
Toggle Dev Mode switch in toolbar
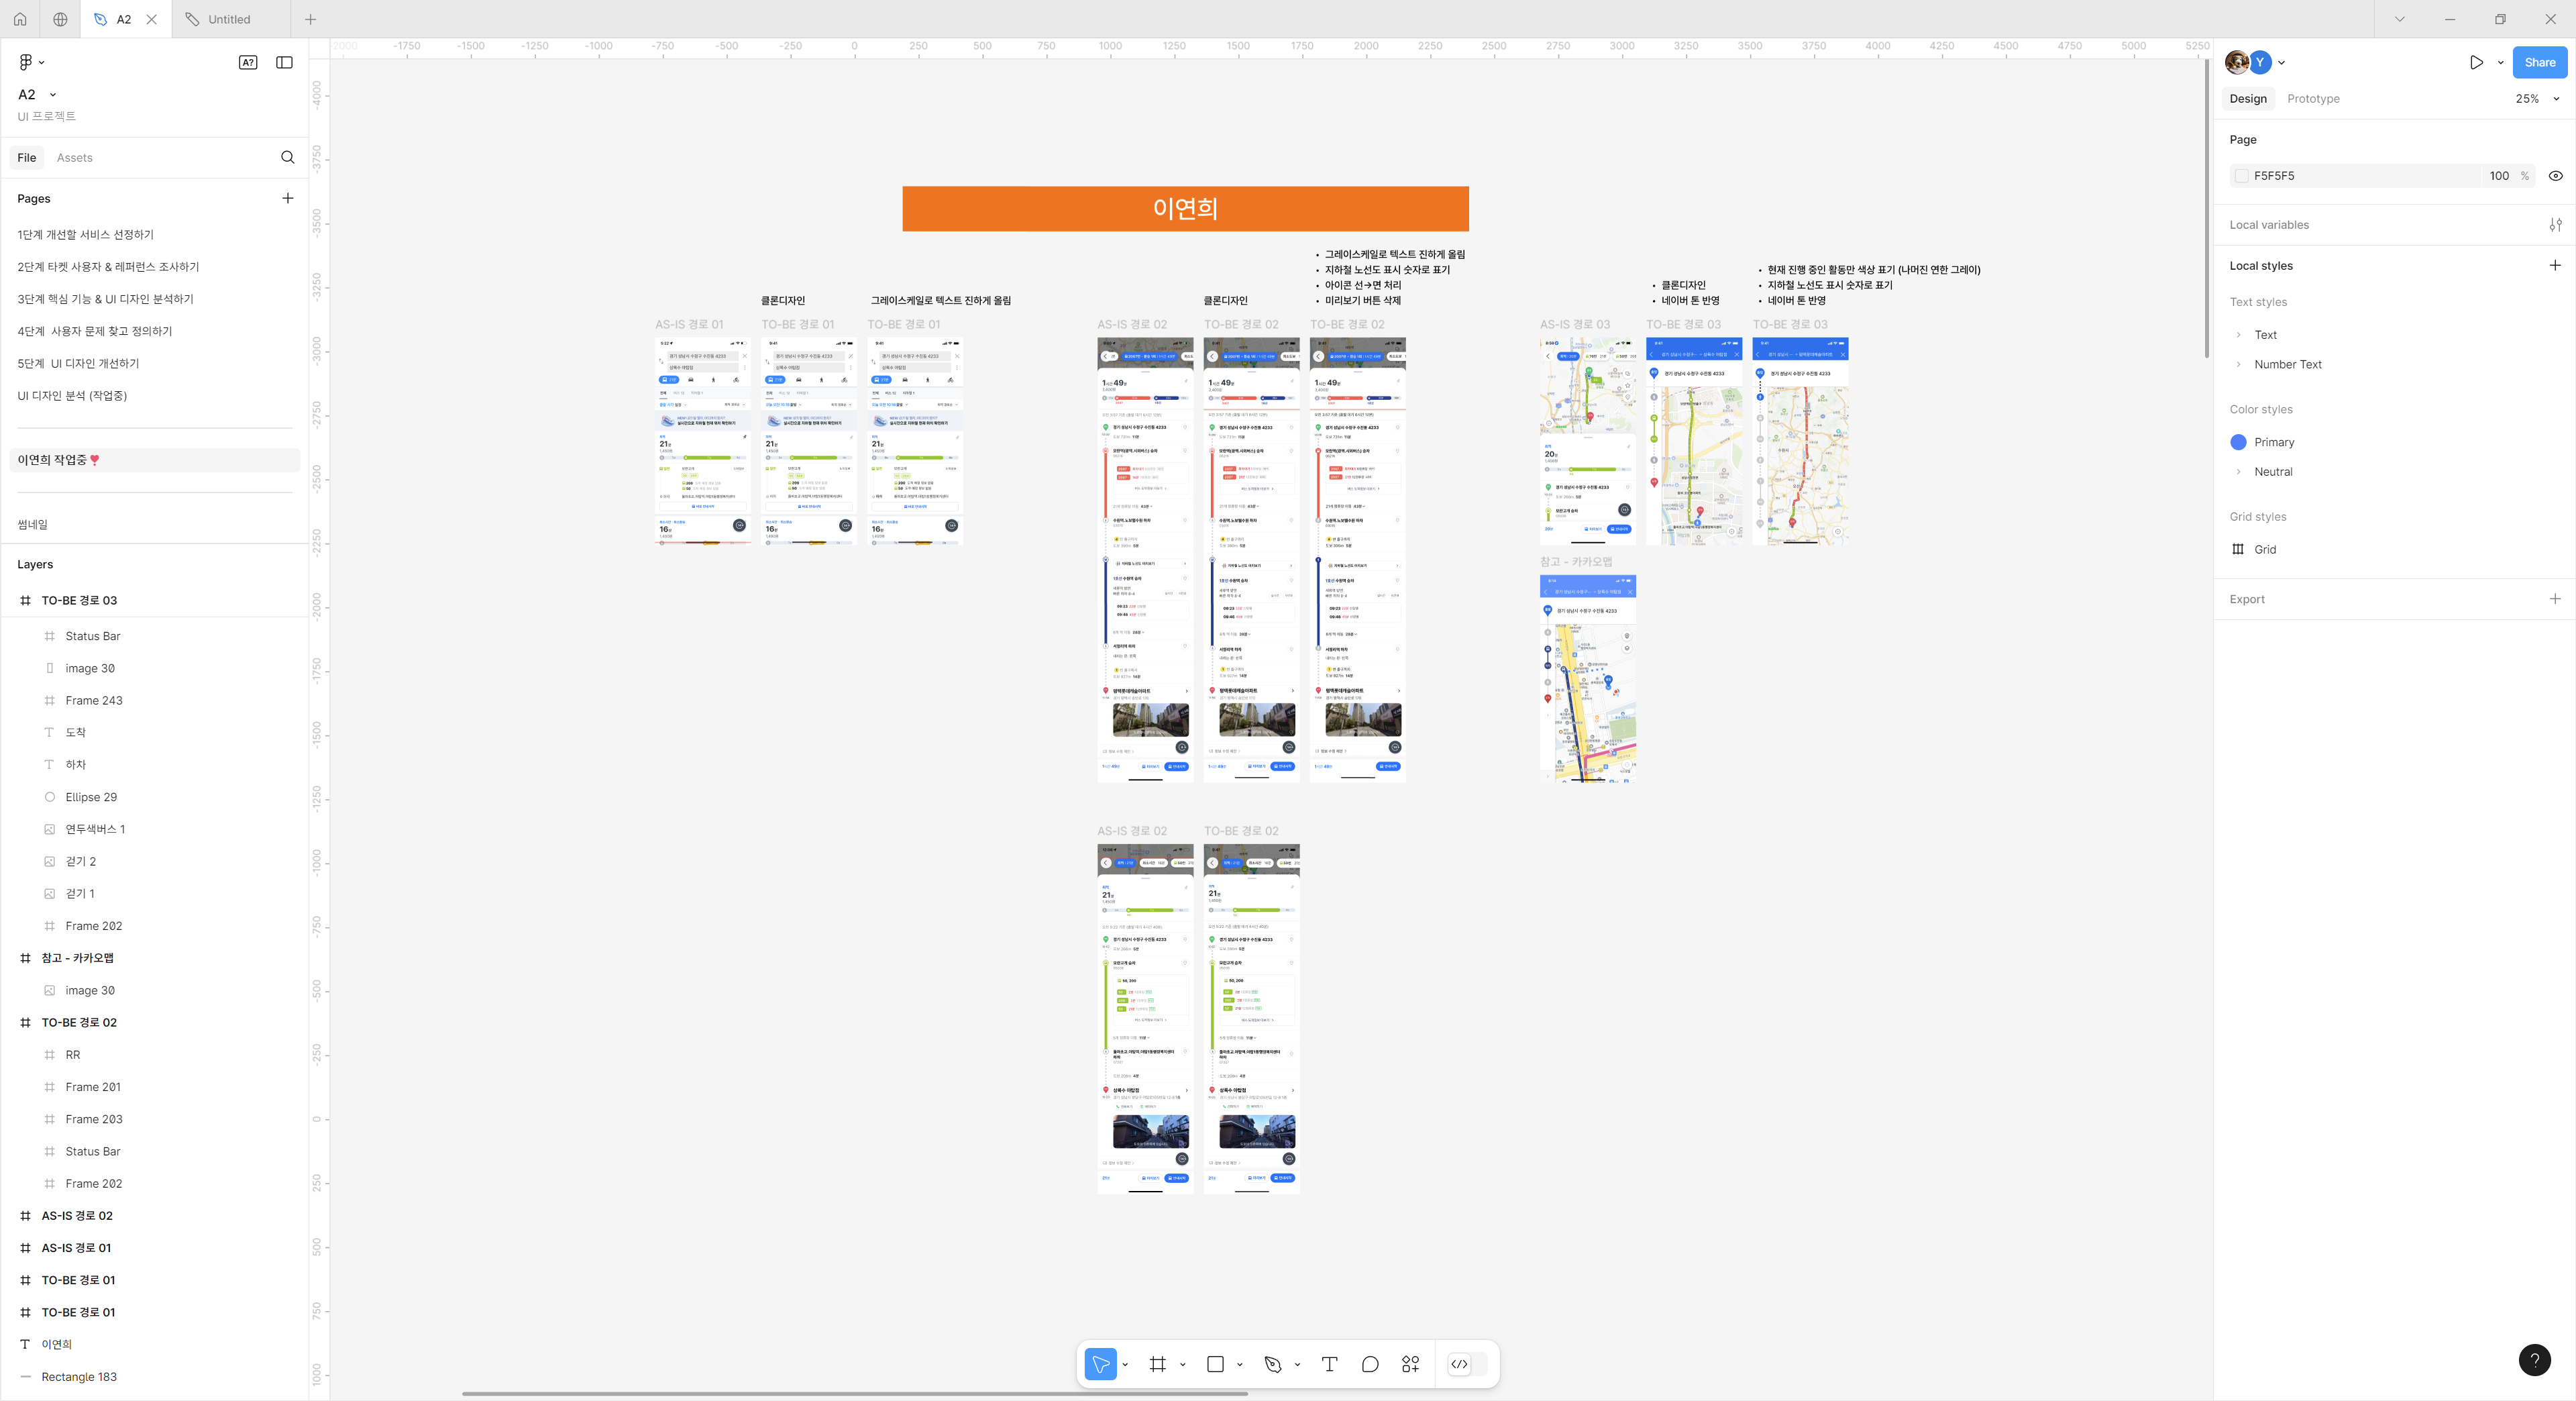click(1467, 1364)
